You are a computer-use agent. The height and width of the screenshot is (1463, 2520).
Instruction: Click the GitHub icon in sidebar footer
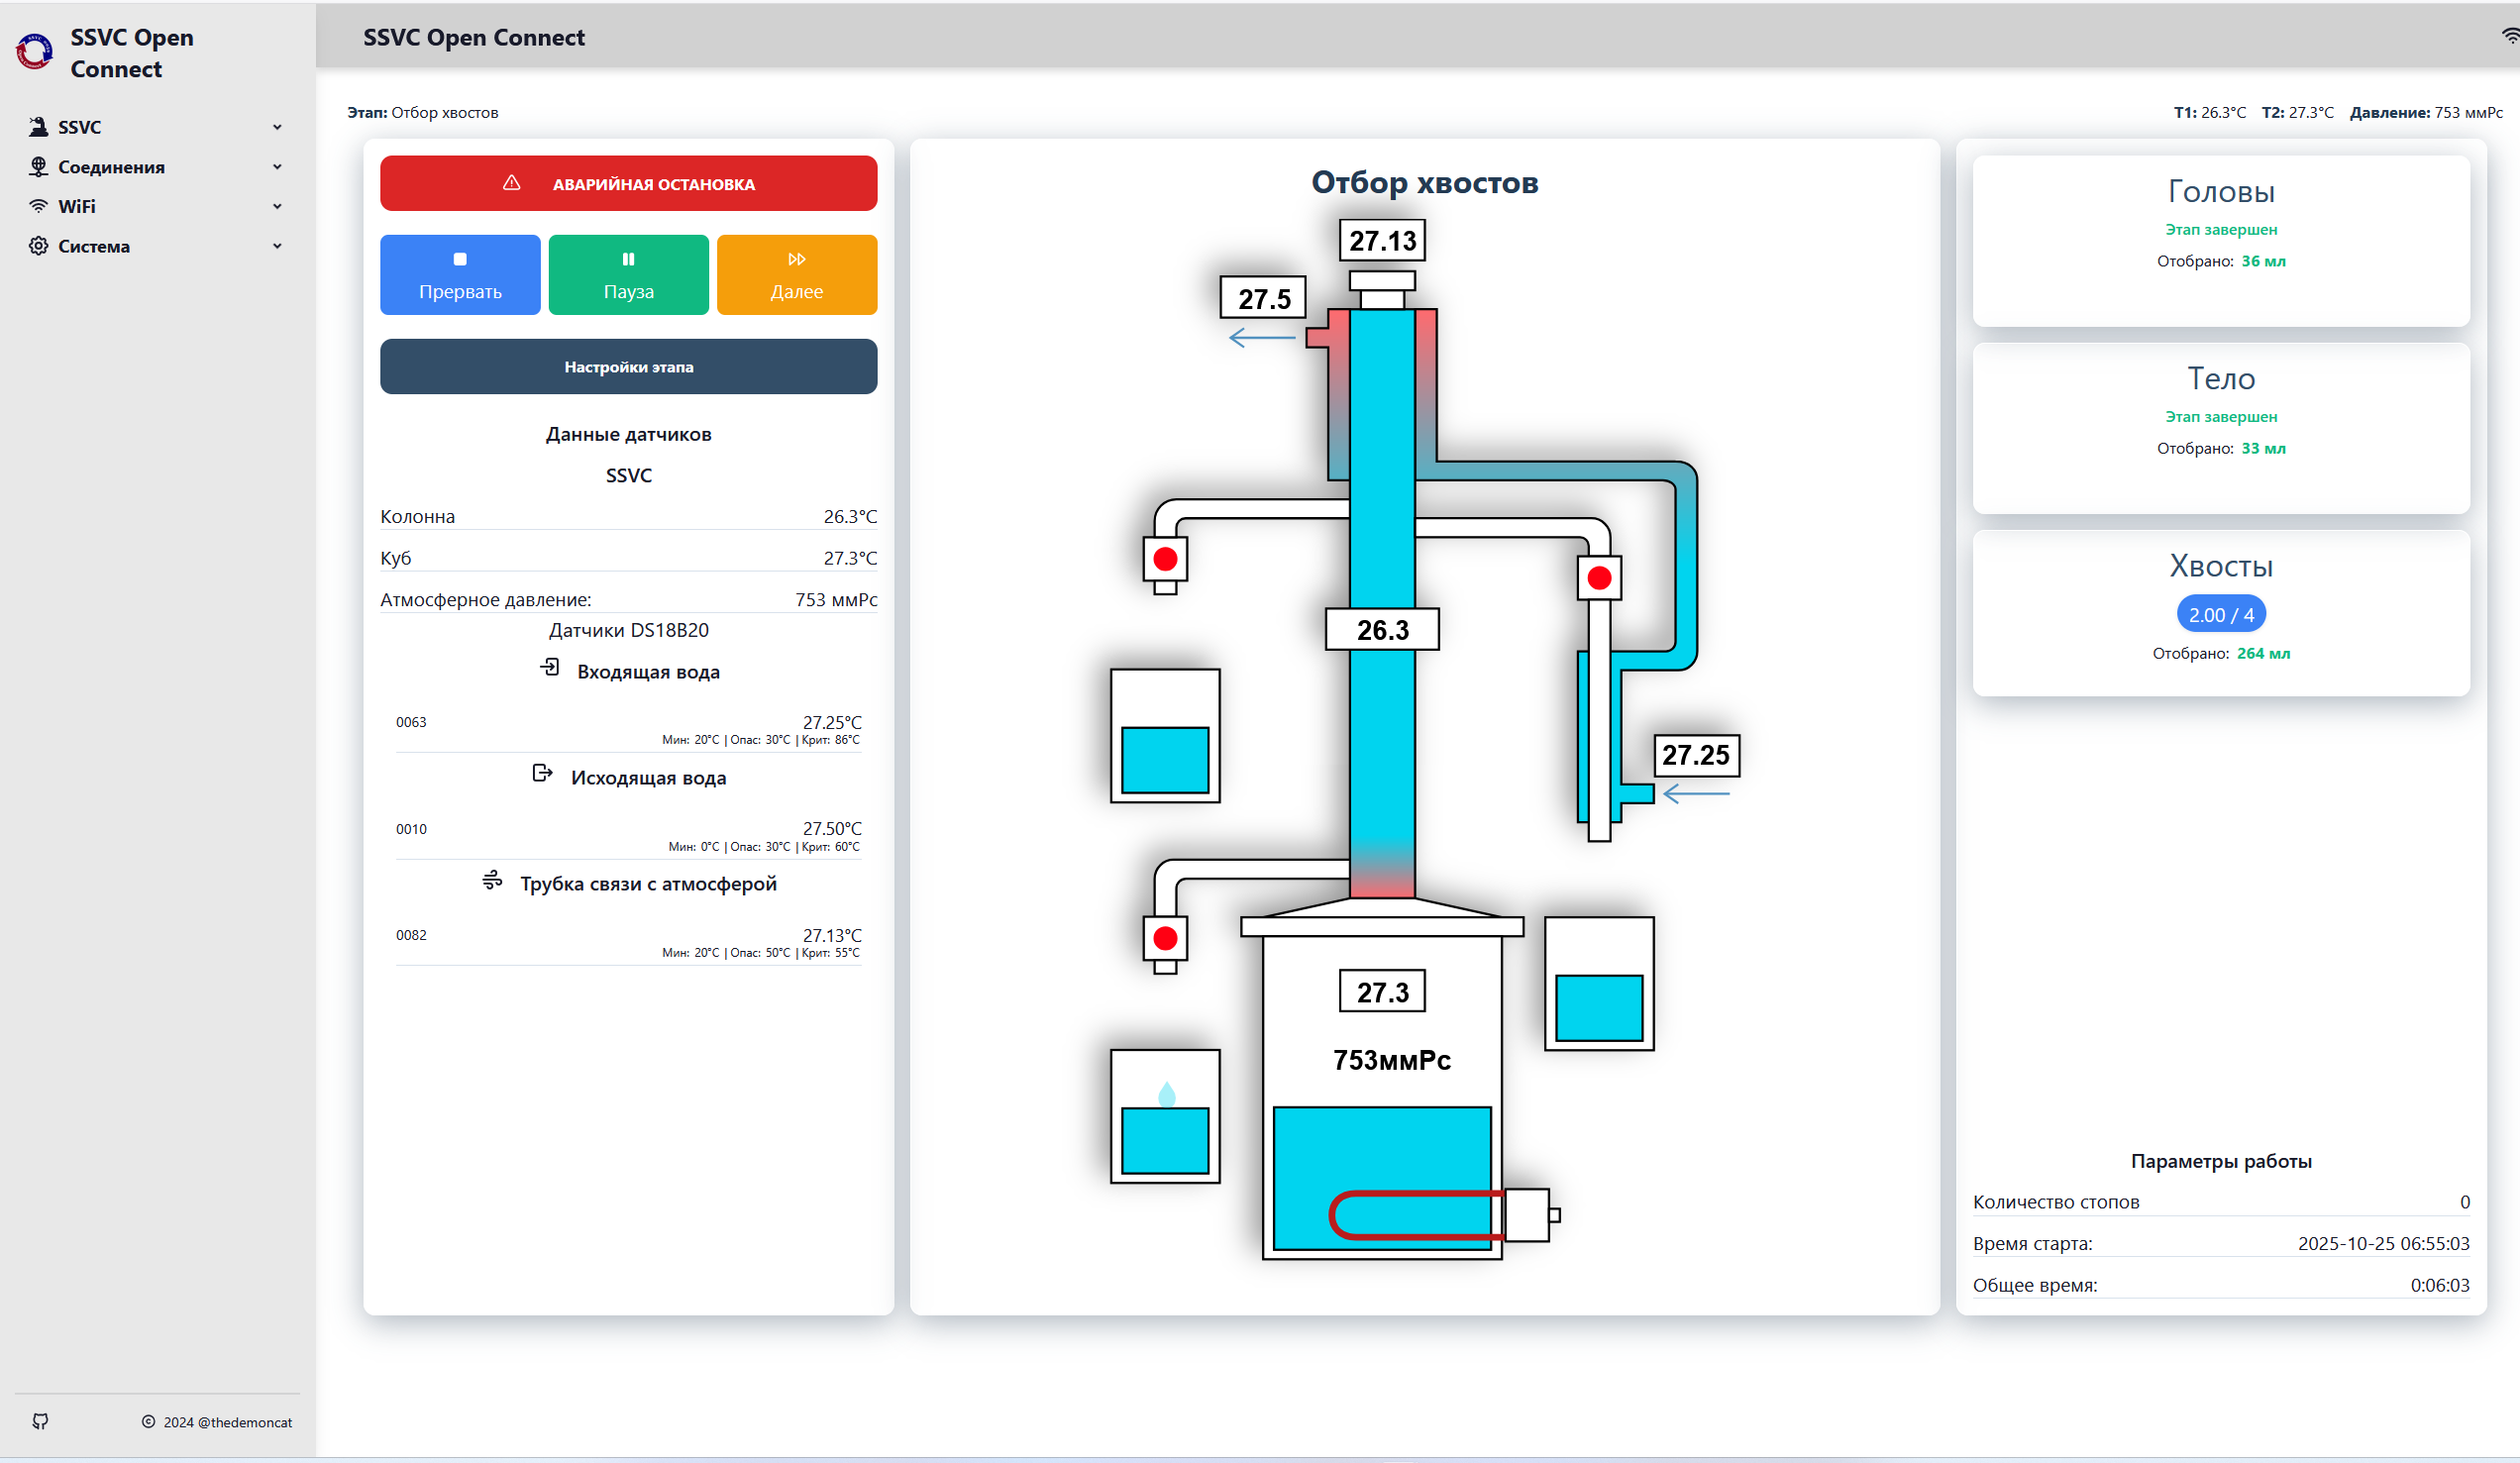coord(40,1421)
